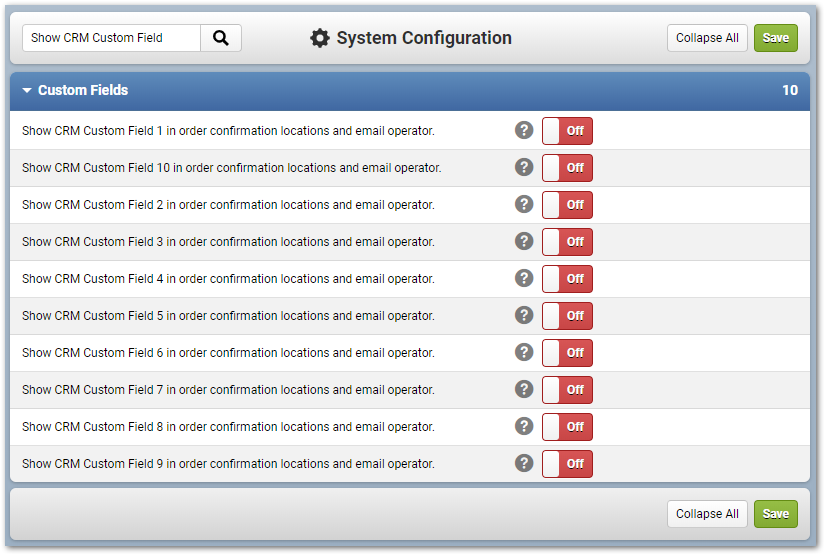Open help for Custom Field 9 setting
The width and height of the screenshot is (825, 555).
[524, 463]
